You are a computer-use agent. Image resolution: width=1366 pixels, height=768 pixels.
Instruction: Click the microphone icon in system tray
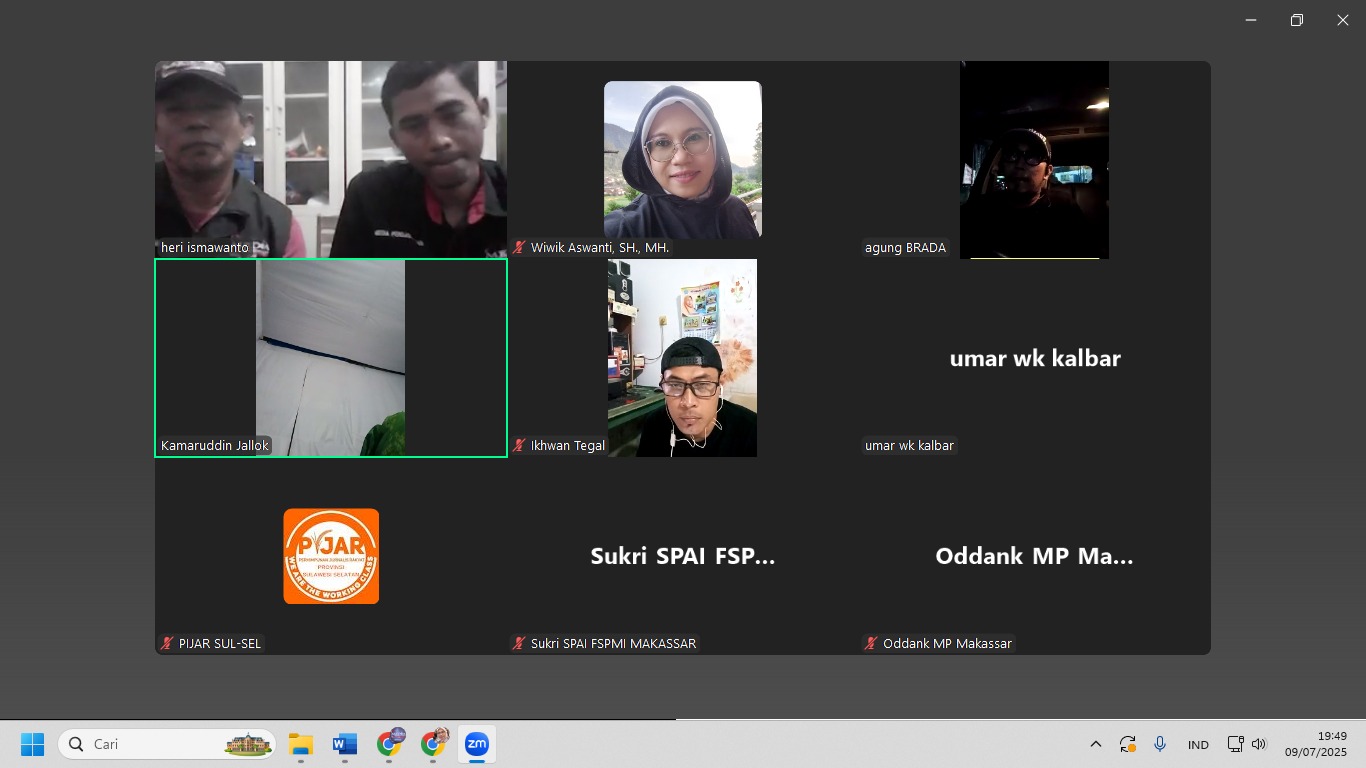click(x=1160, y=744)
